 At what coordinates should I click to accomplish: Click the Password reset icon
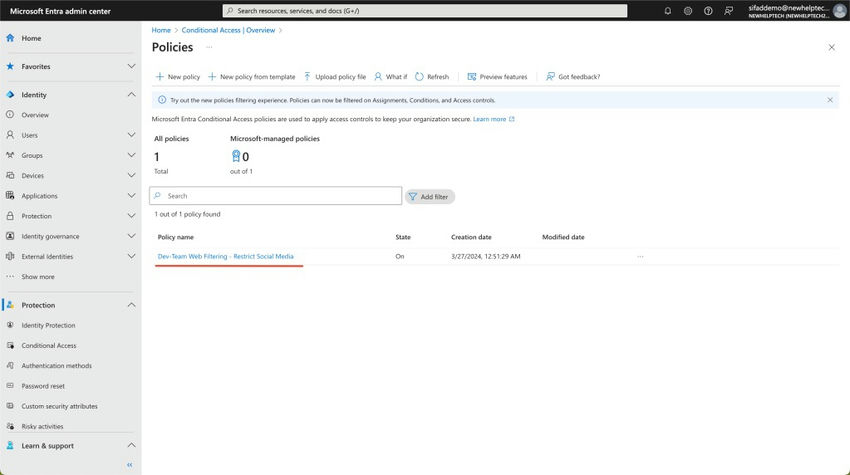tap(10, 386)
